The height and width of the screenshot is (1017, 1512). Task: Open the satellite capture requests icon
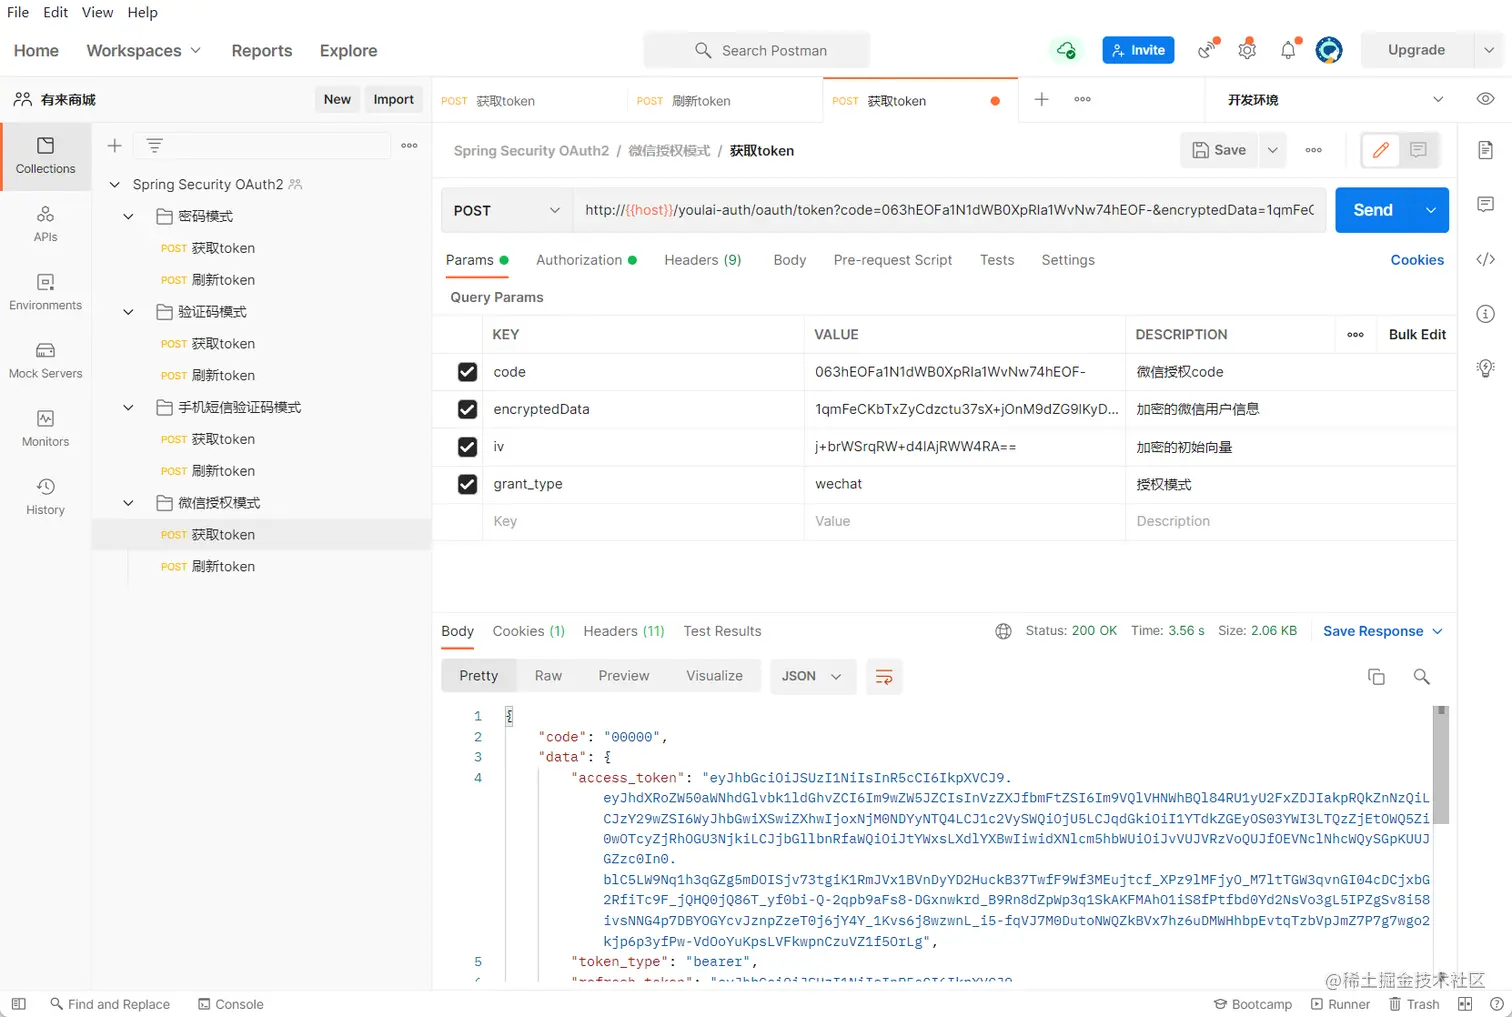1207,50
